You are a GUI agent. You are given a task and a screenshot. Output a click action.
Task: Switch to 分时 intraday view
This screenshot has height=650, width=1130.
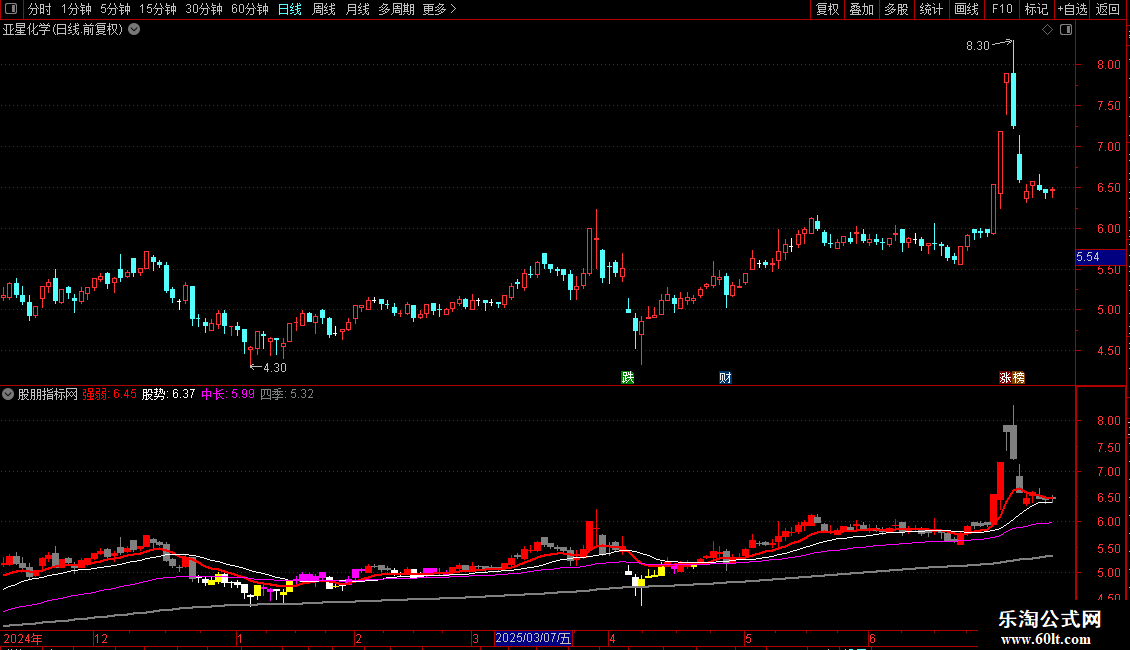[40, 9]
